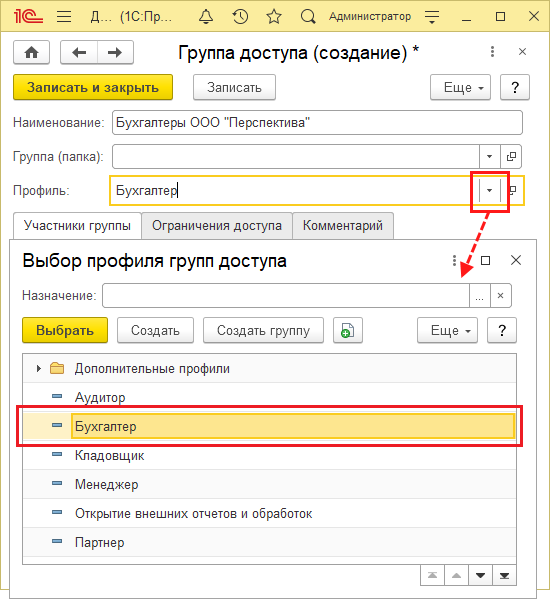The image size is (552, 600).
Task: Switch to Участники группы tab
Action: point(77,226)
